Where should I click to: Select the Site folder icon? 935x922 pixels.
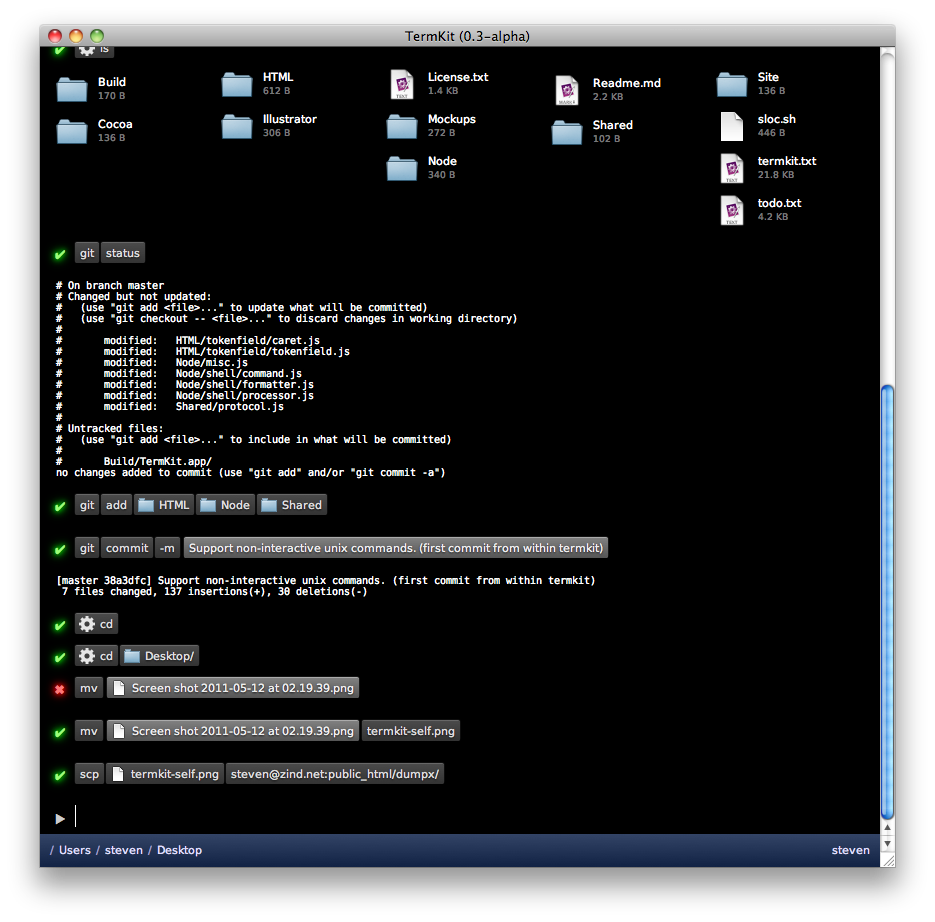click(732, 84)
